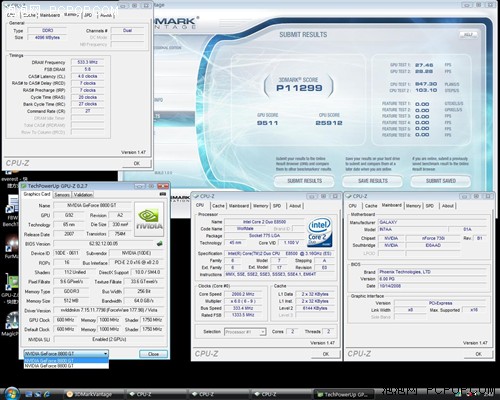Click the Windows Start orb
This screenshot has width=500, height=400.
[x=12, y=394]
